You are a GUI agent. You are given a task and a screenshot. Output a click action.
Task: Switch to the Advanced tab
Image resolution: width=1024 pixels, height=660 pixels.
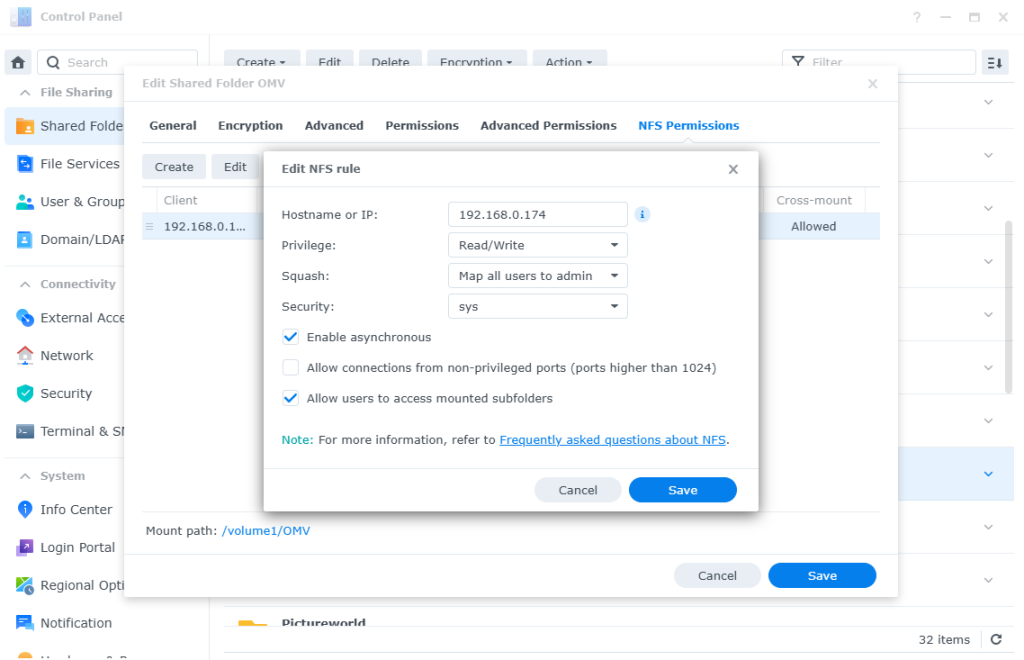[334, 125]
